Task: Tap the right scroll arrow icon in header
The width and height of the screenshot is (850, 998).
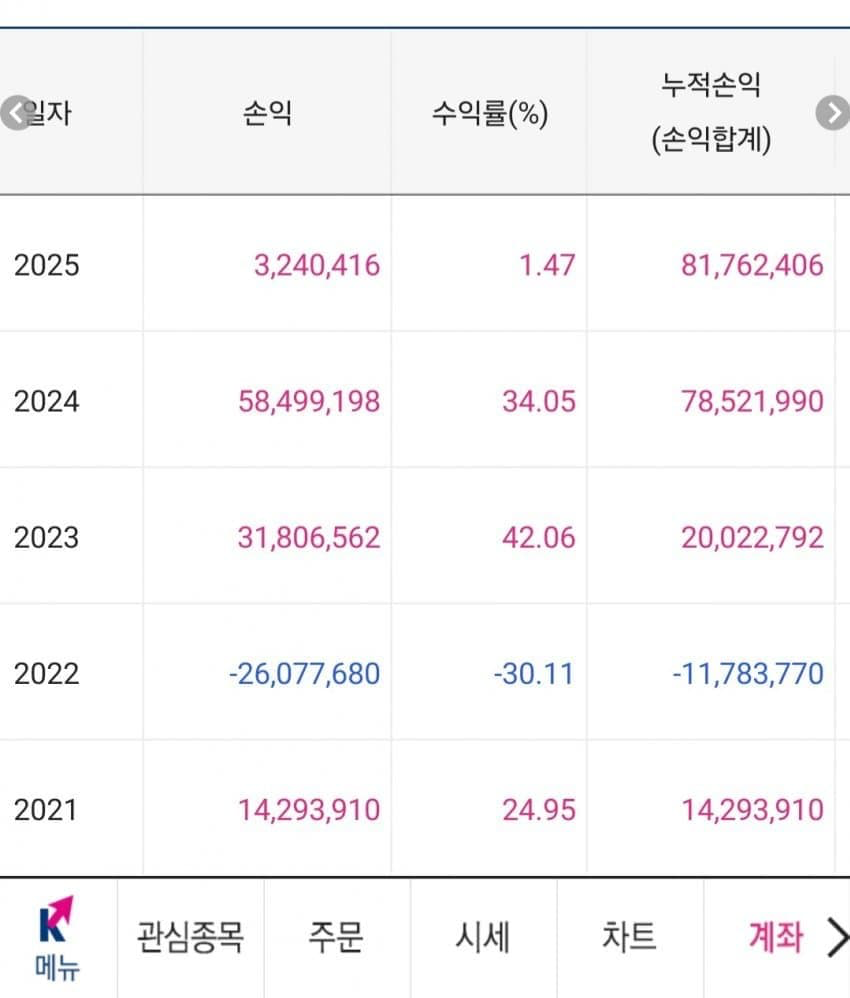Action: pos(833,113)
